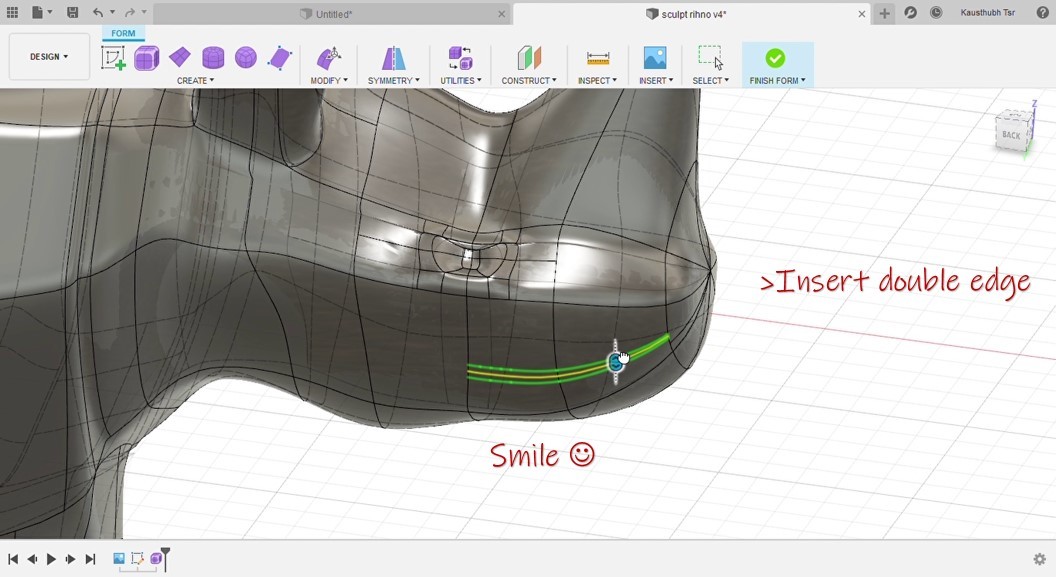Create a T-spline Sphere
This screenshot has height=577, width=1056.
pos(246,58)
